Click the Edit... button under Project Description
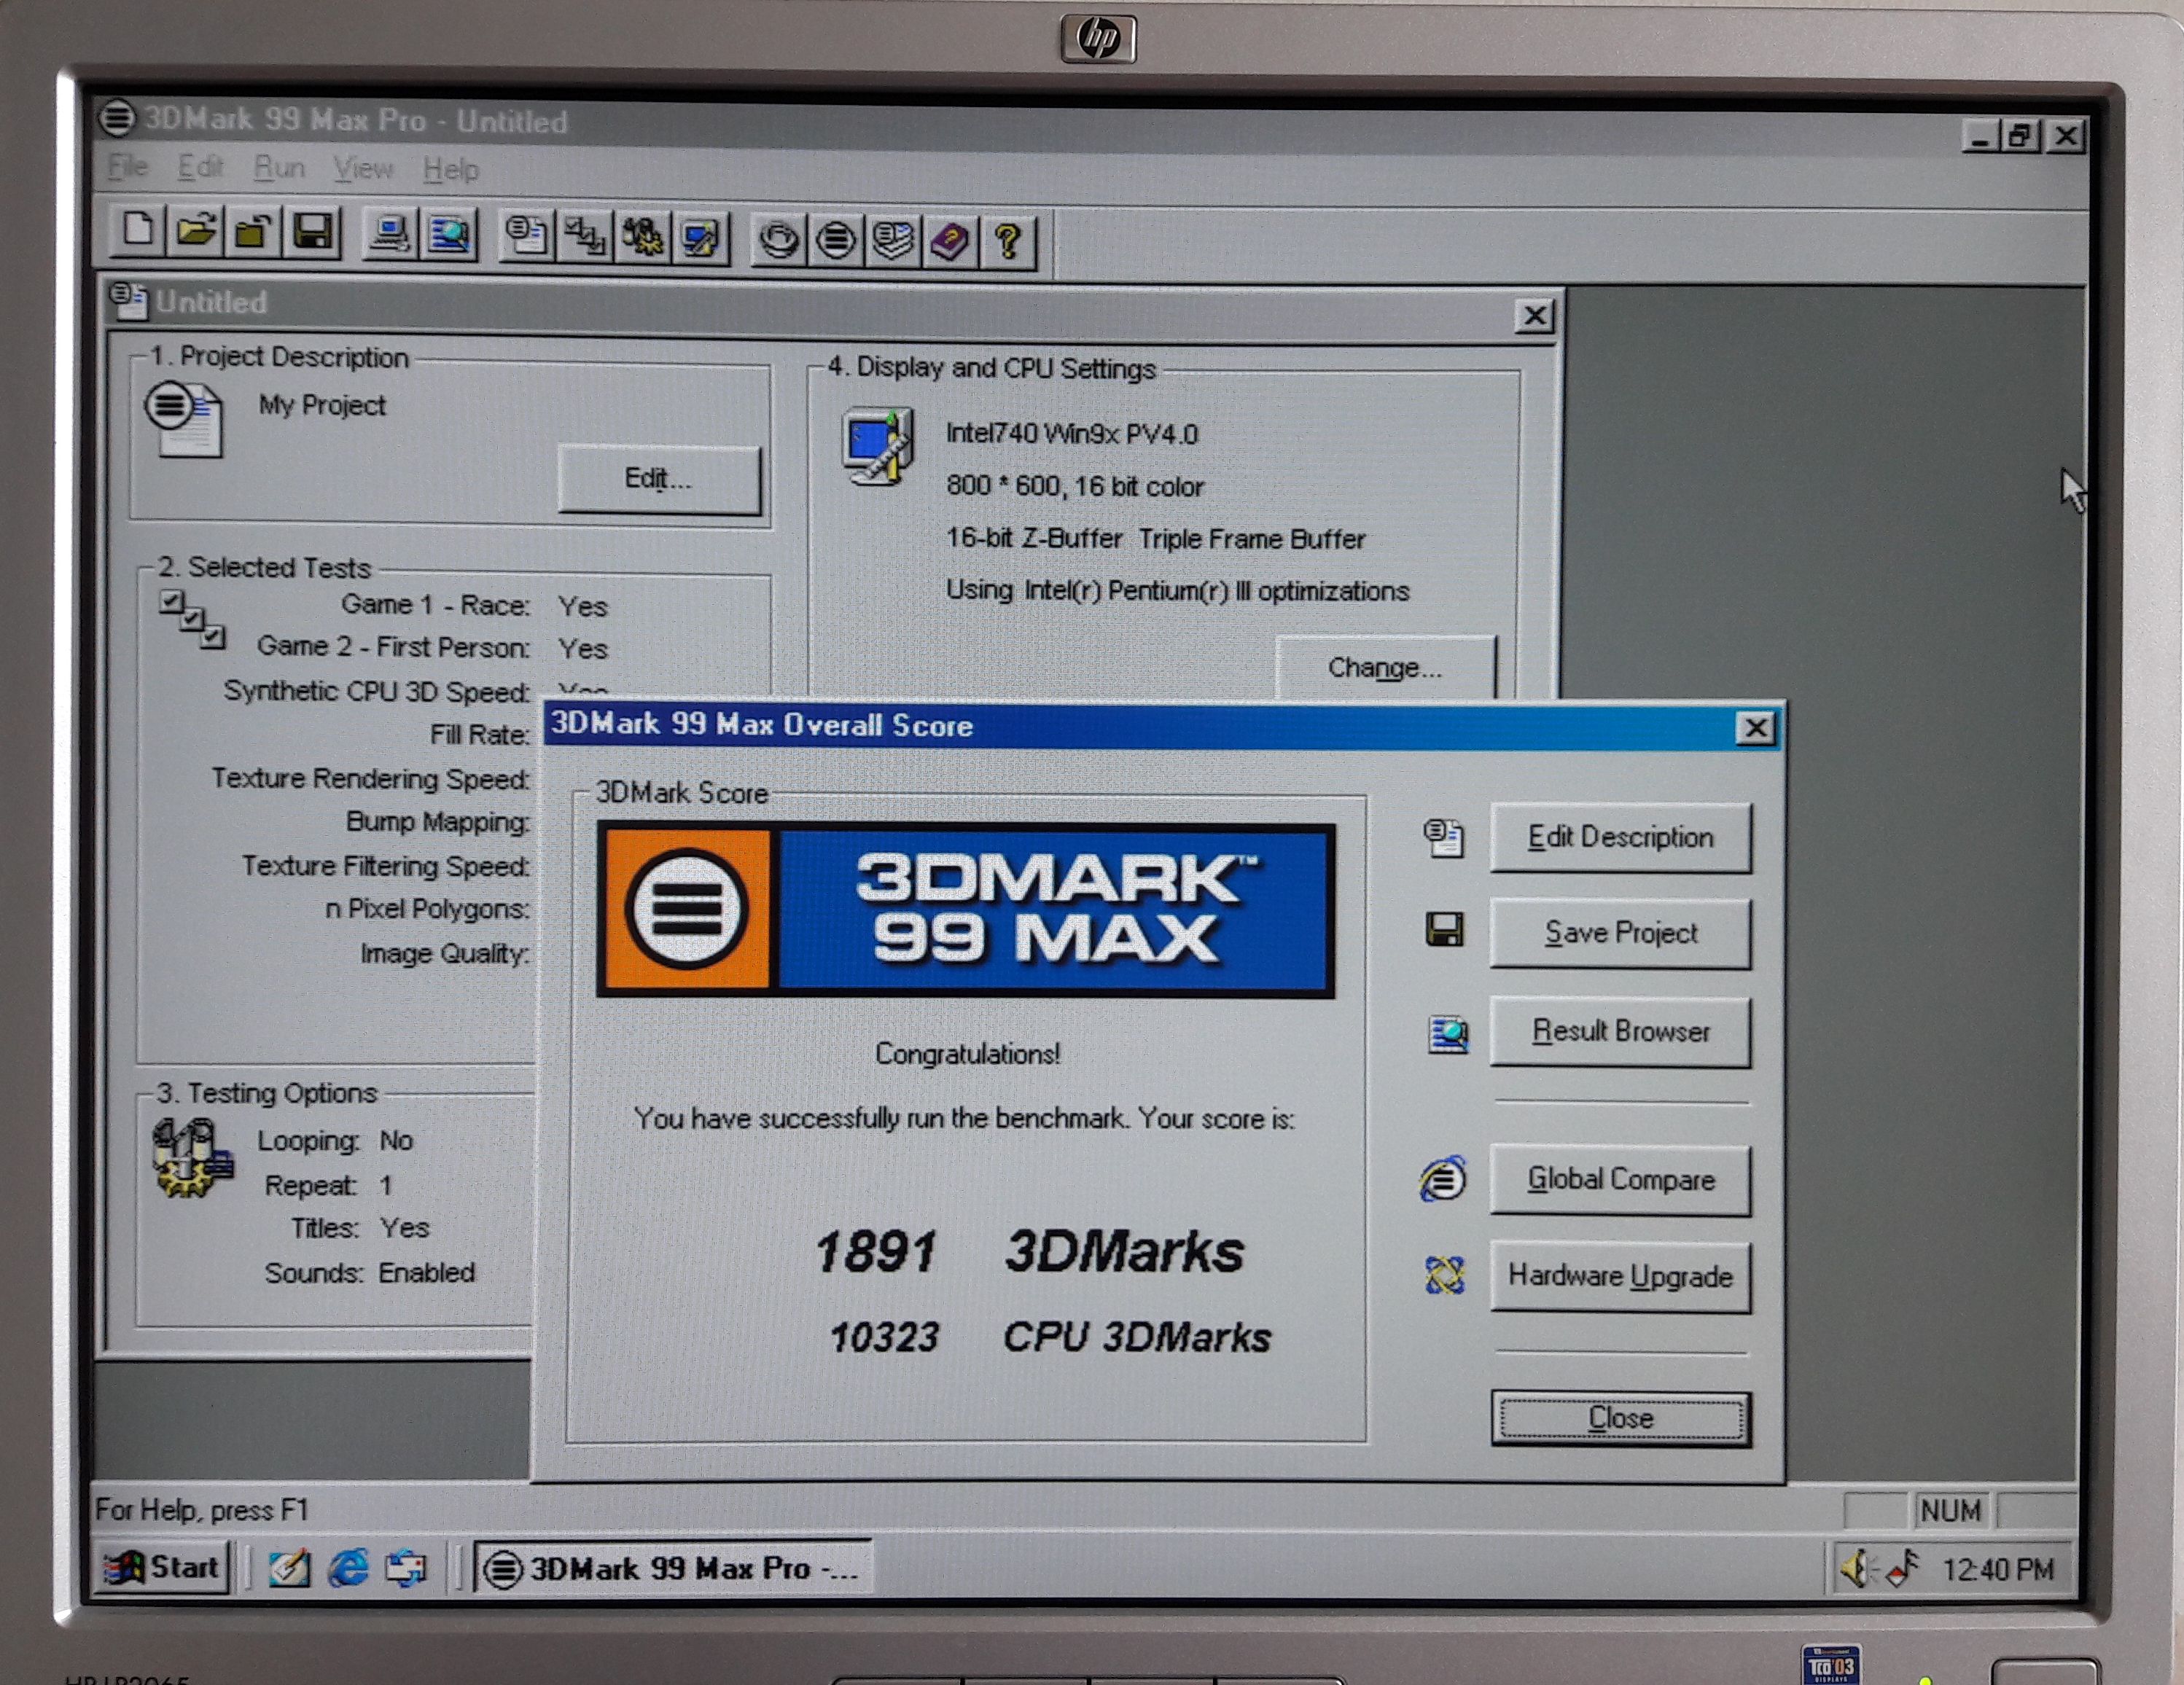Screen dimensions: 2184x1685 [659, 479]
